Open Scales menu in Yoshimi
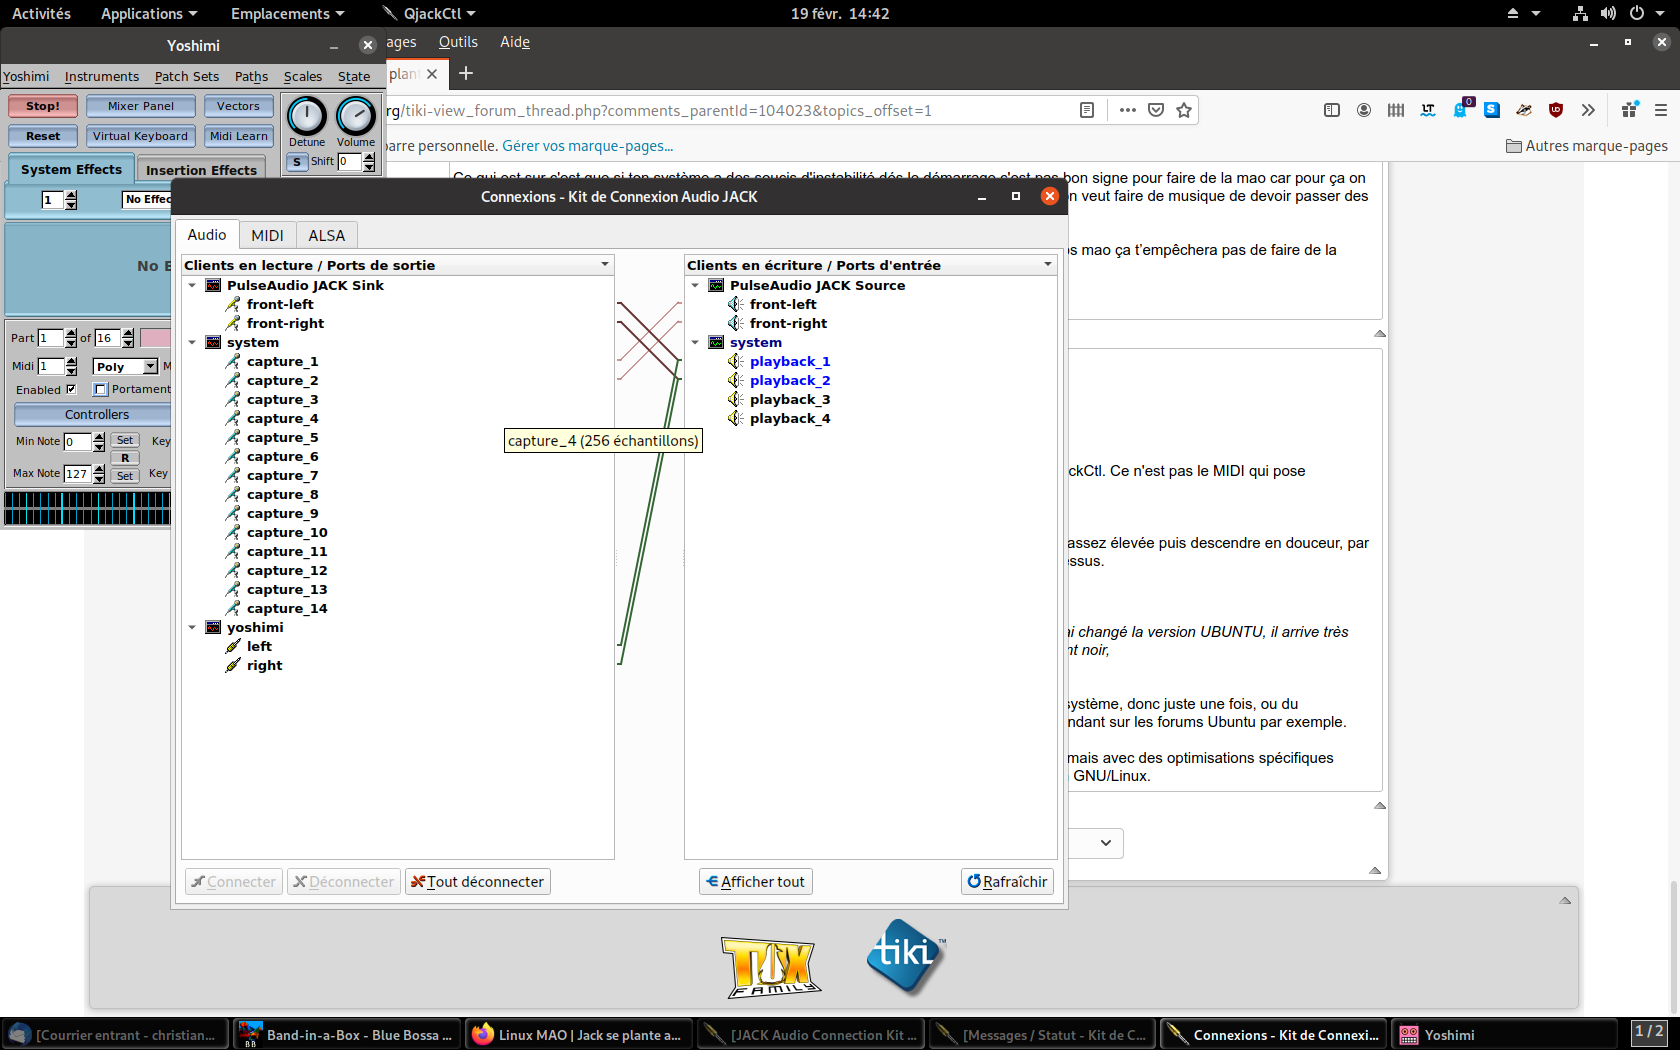The height and width of the screenshot is (1050, 1680). 303,76
